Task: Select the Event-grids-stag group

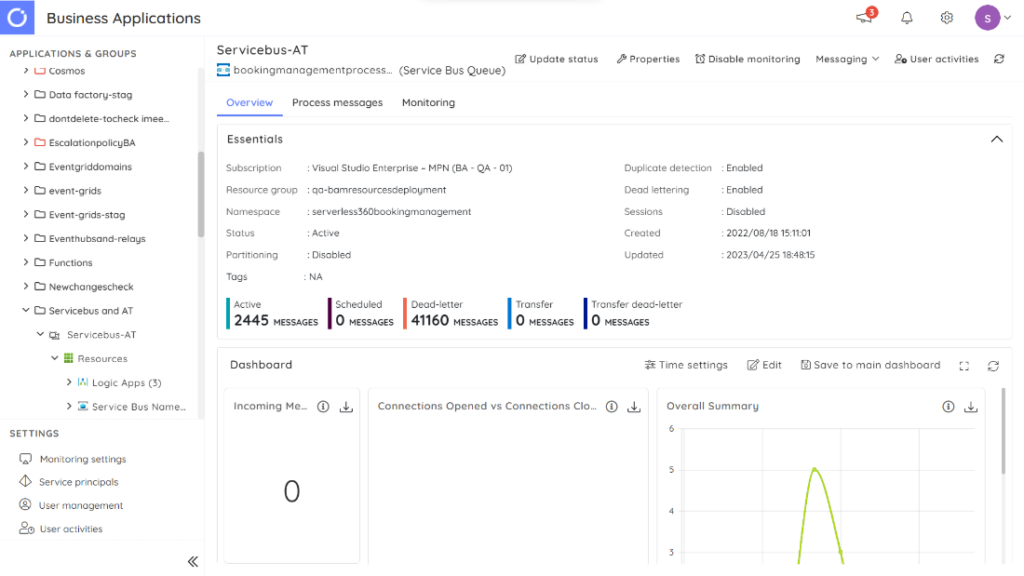Action: [x=87, y=215]
